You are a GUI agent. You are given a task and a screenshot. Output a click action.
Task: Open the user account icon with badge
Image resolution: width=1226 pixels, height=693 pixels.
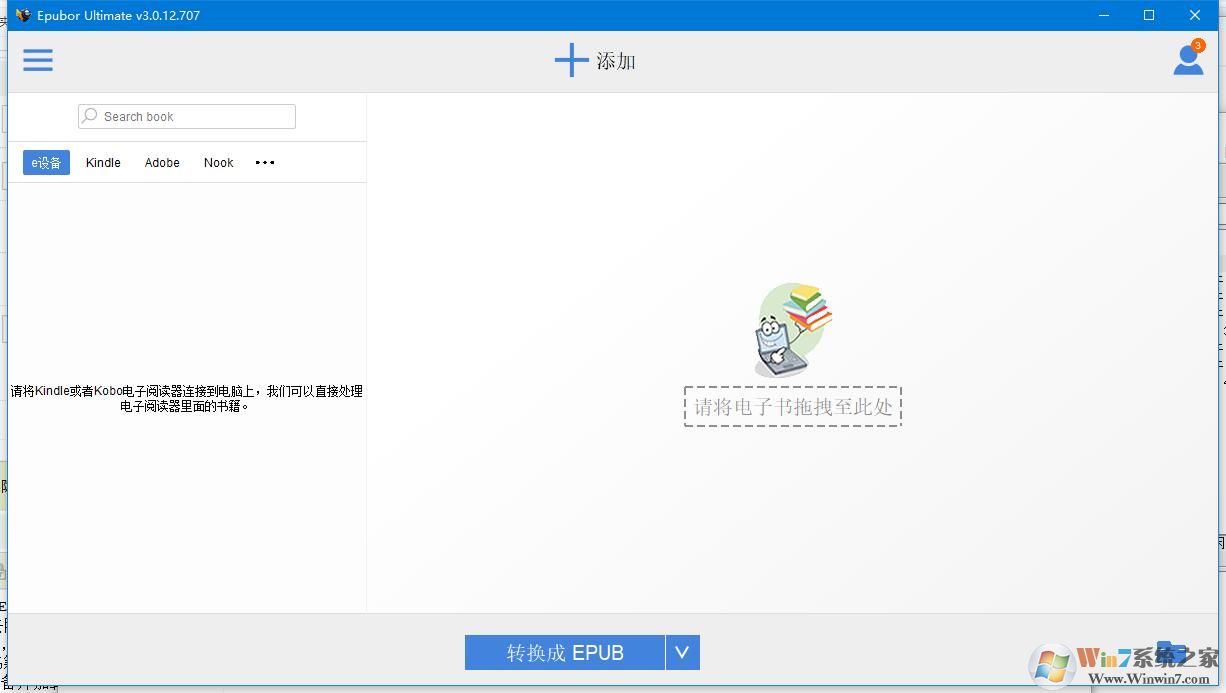(x=1188, y=59)
